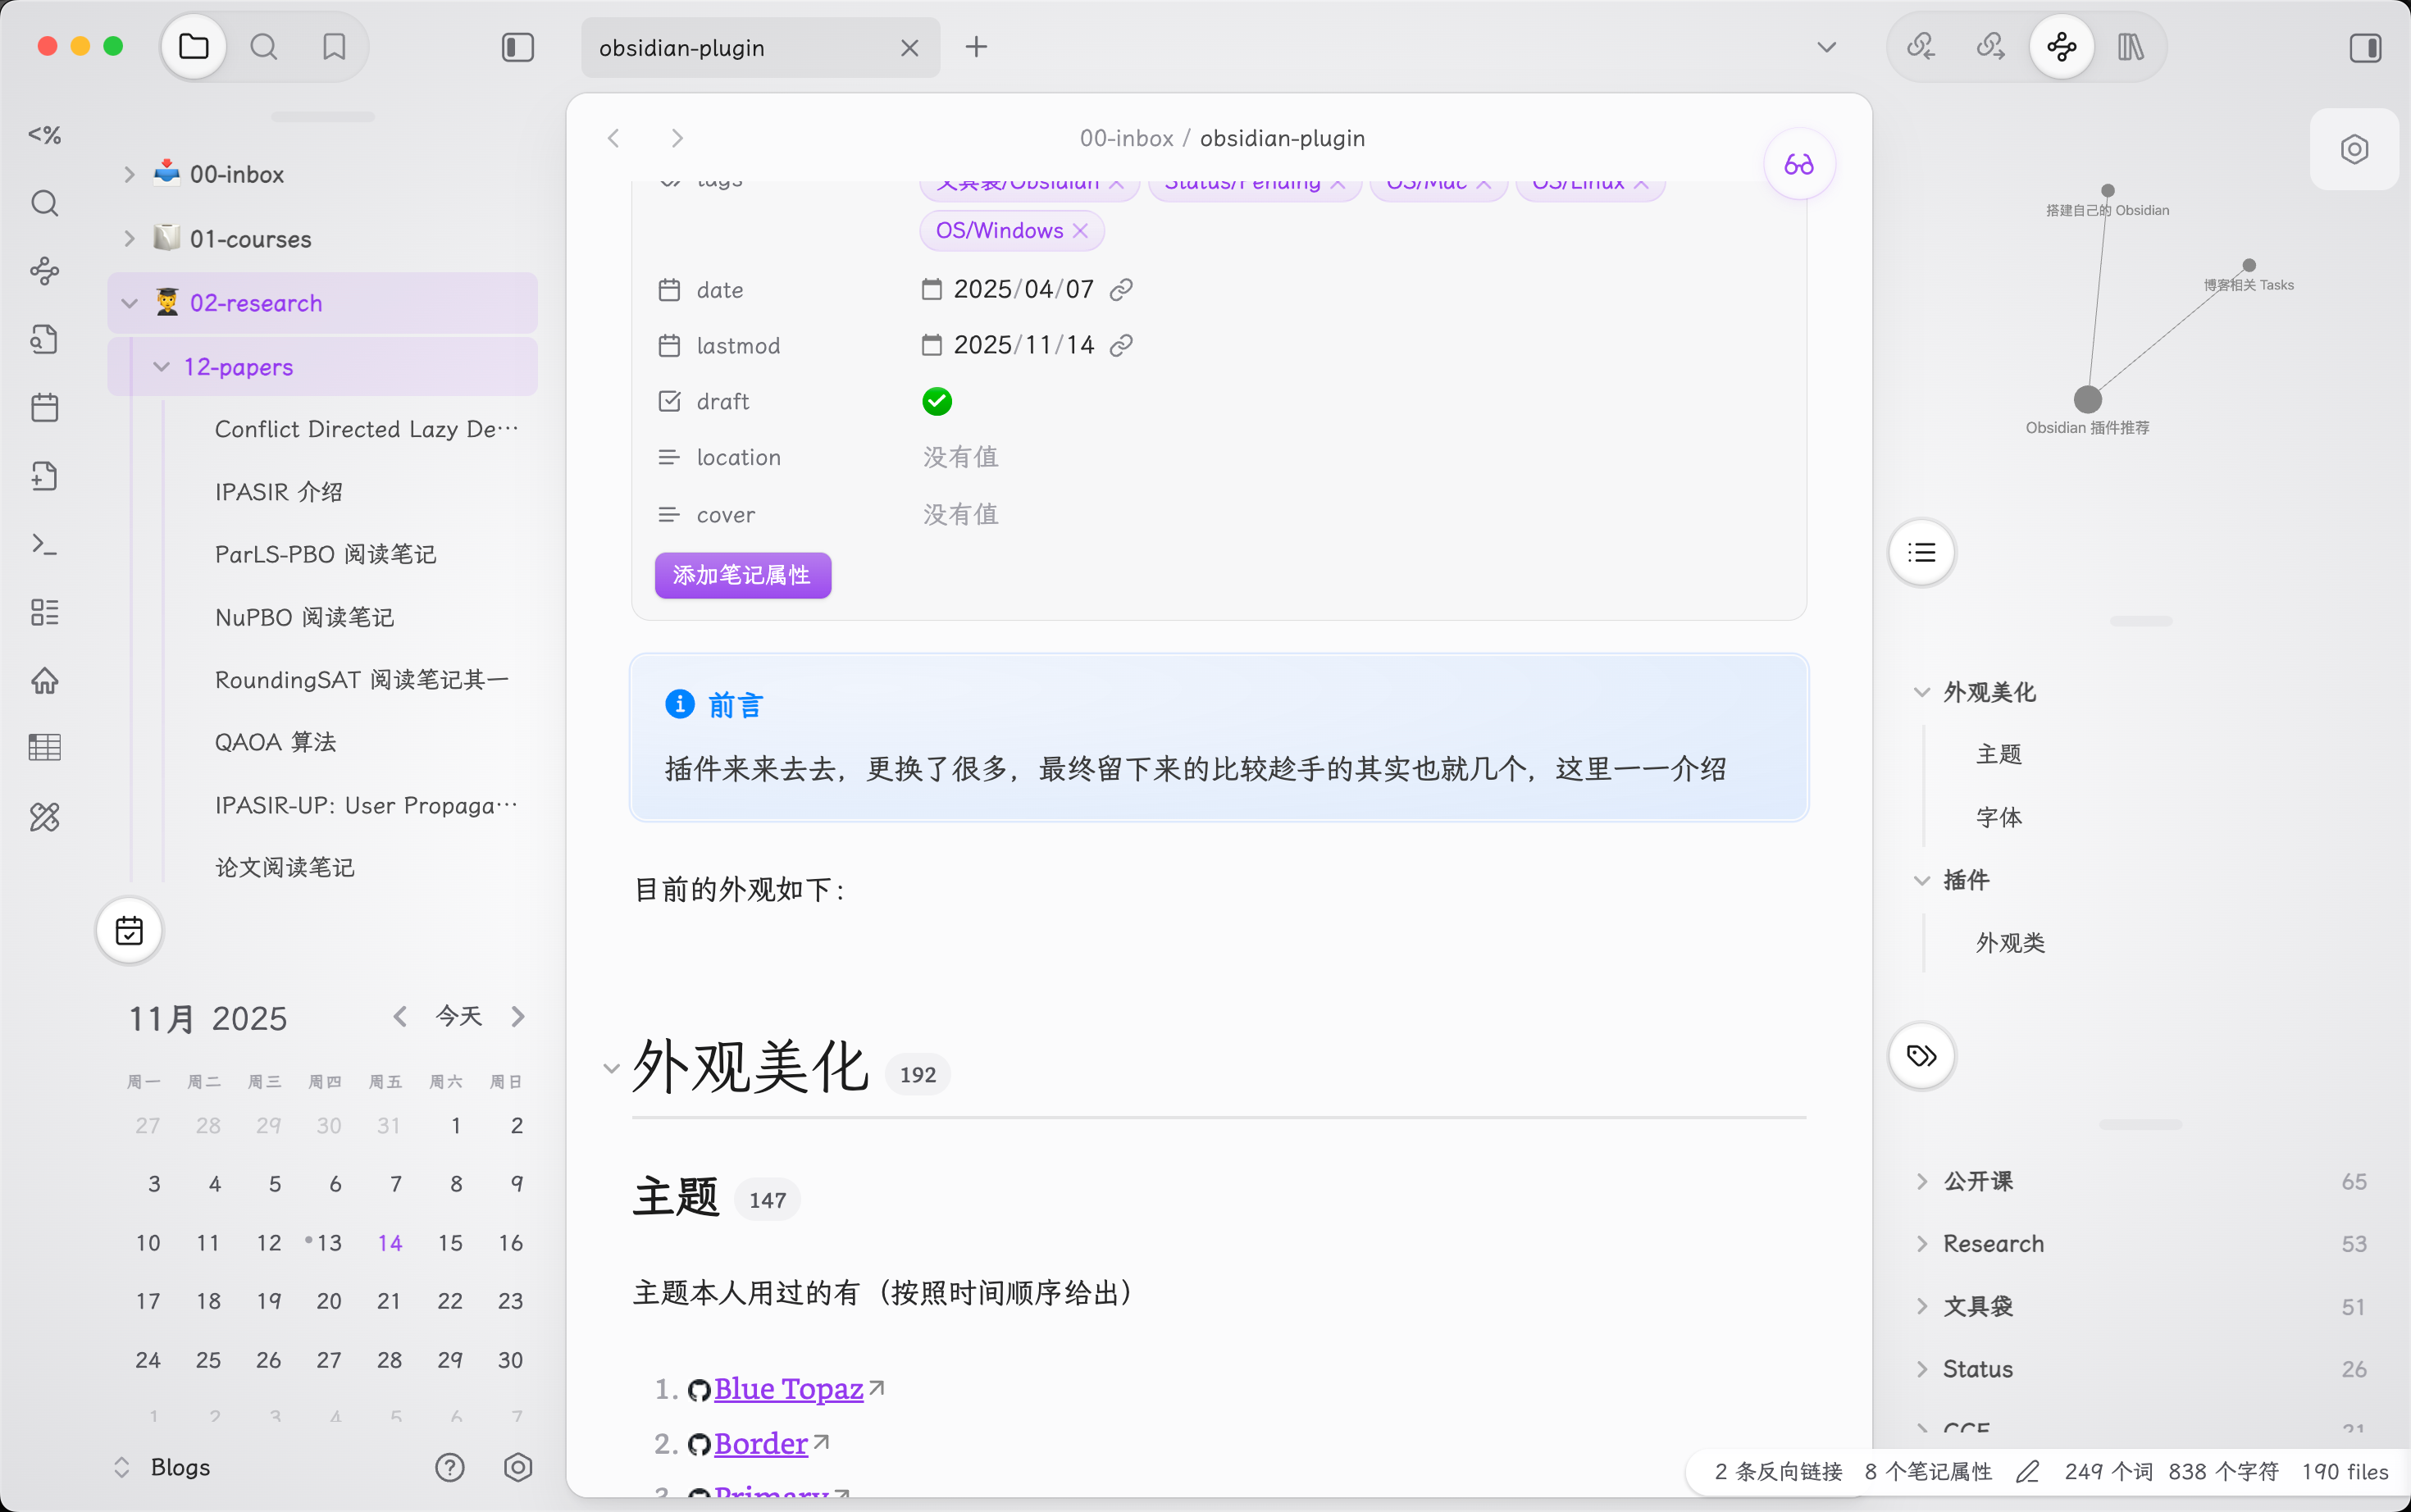Remove the OS/Windows tag
The image size is (2411, 1512).
click(x=1081, y=231)
